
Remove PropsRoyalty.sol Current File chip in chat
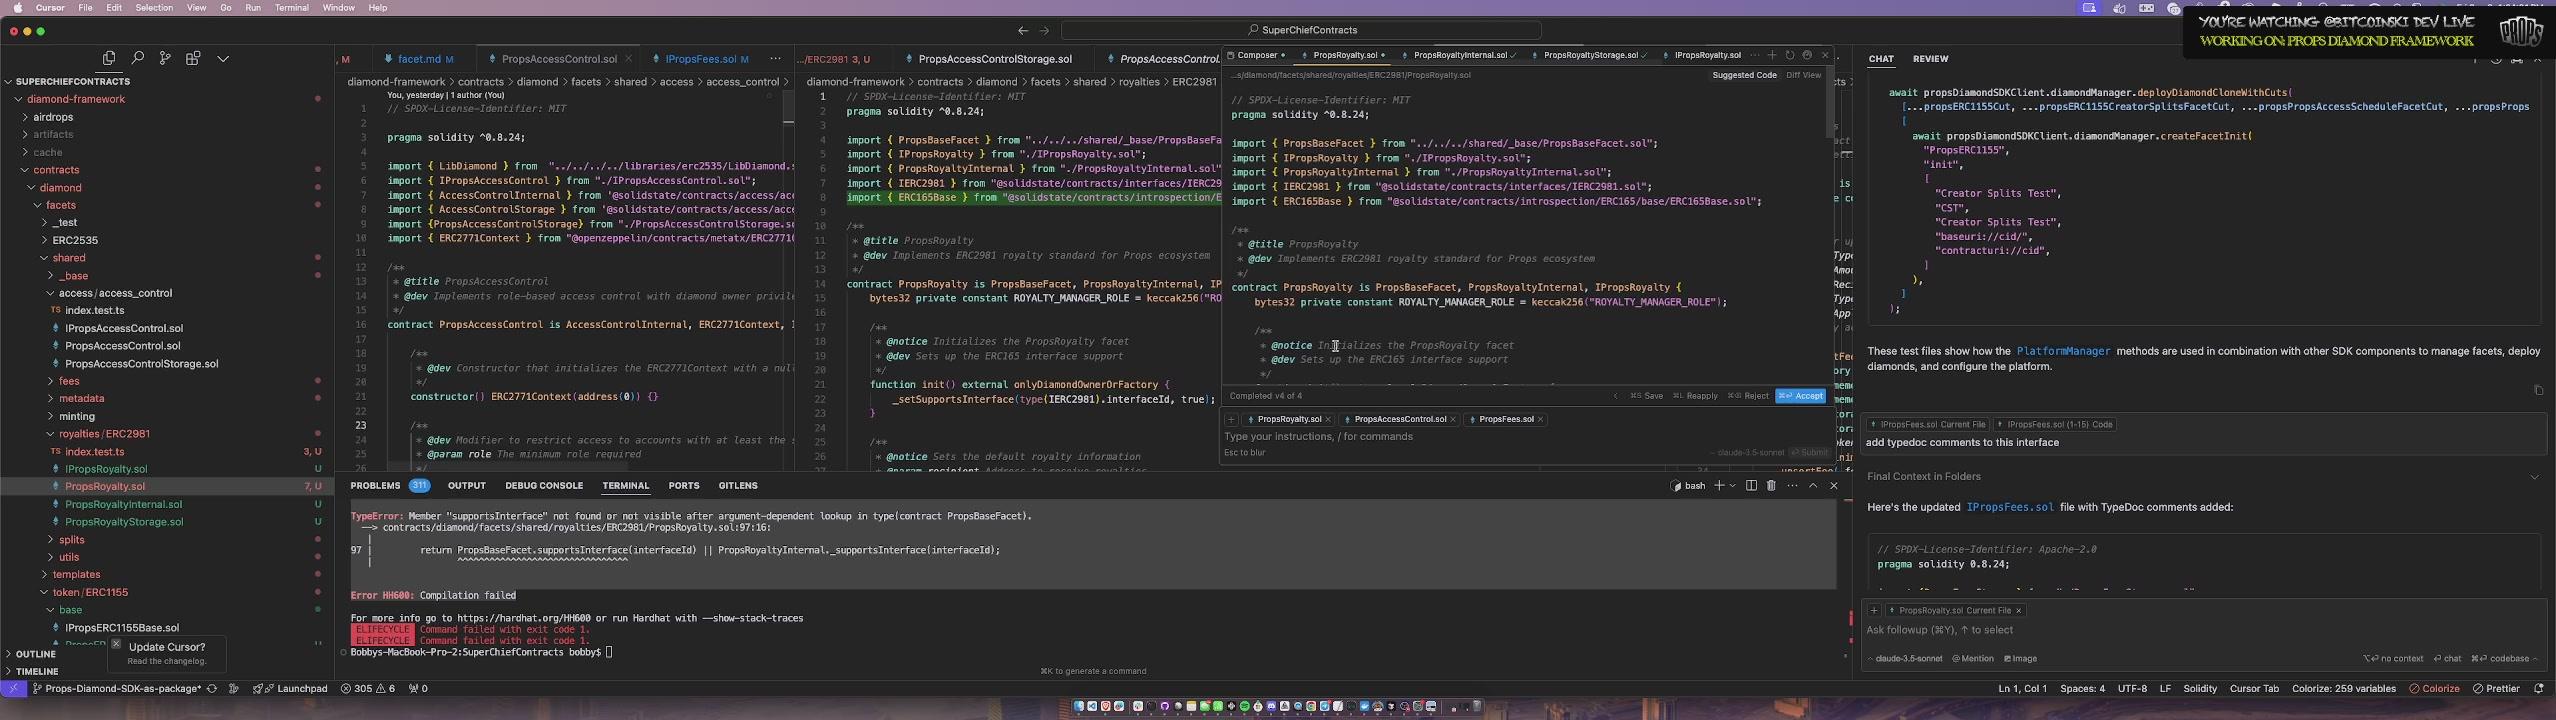[2018, 611]
